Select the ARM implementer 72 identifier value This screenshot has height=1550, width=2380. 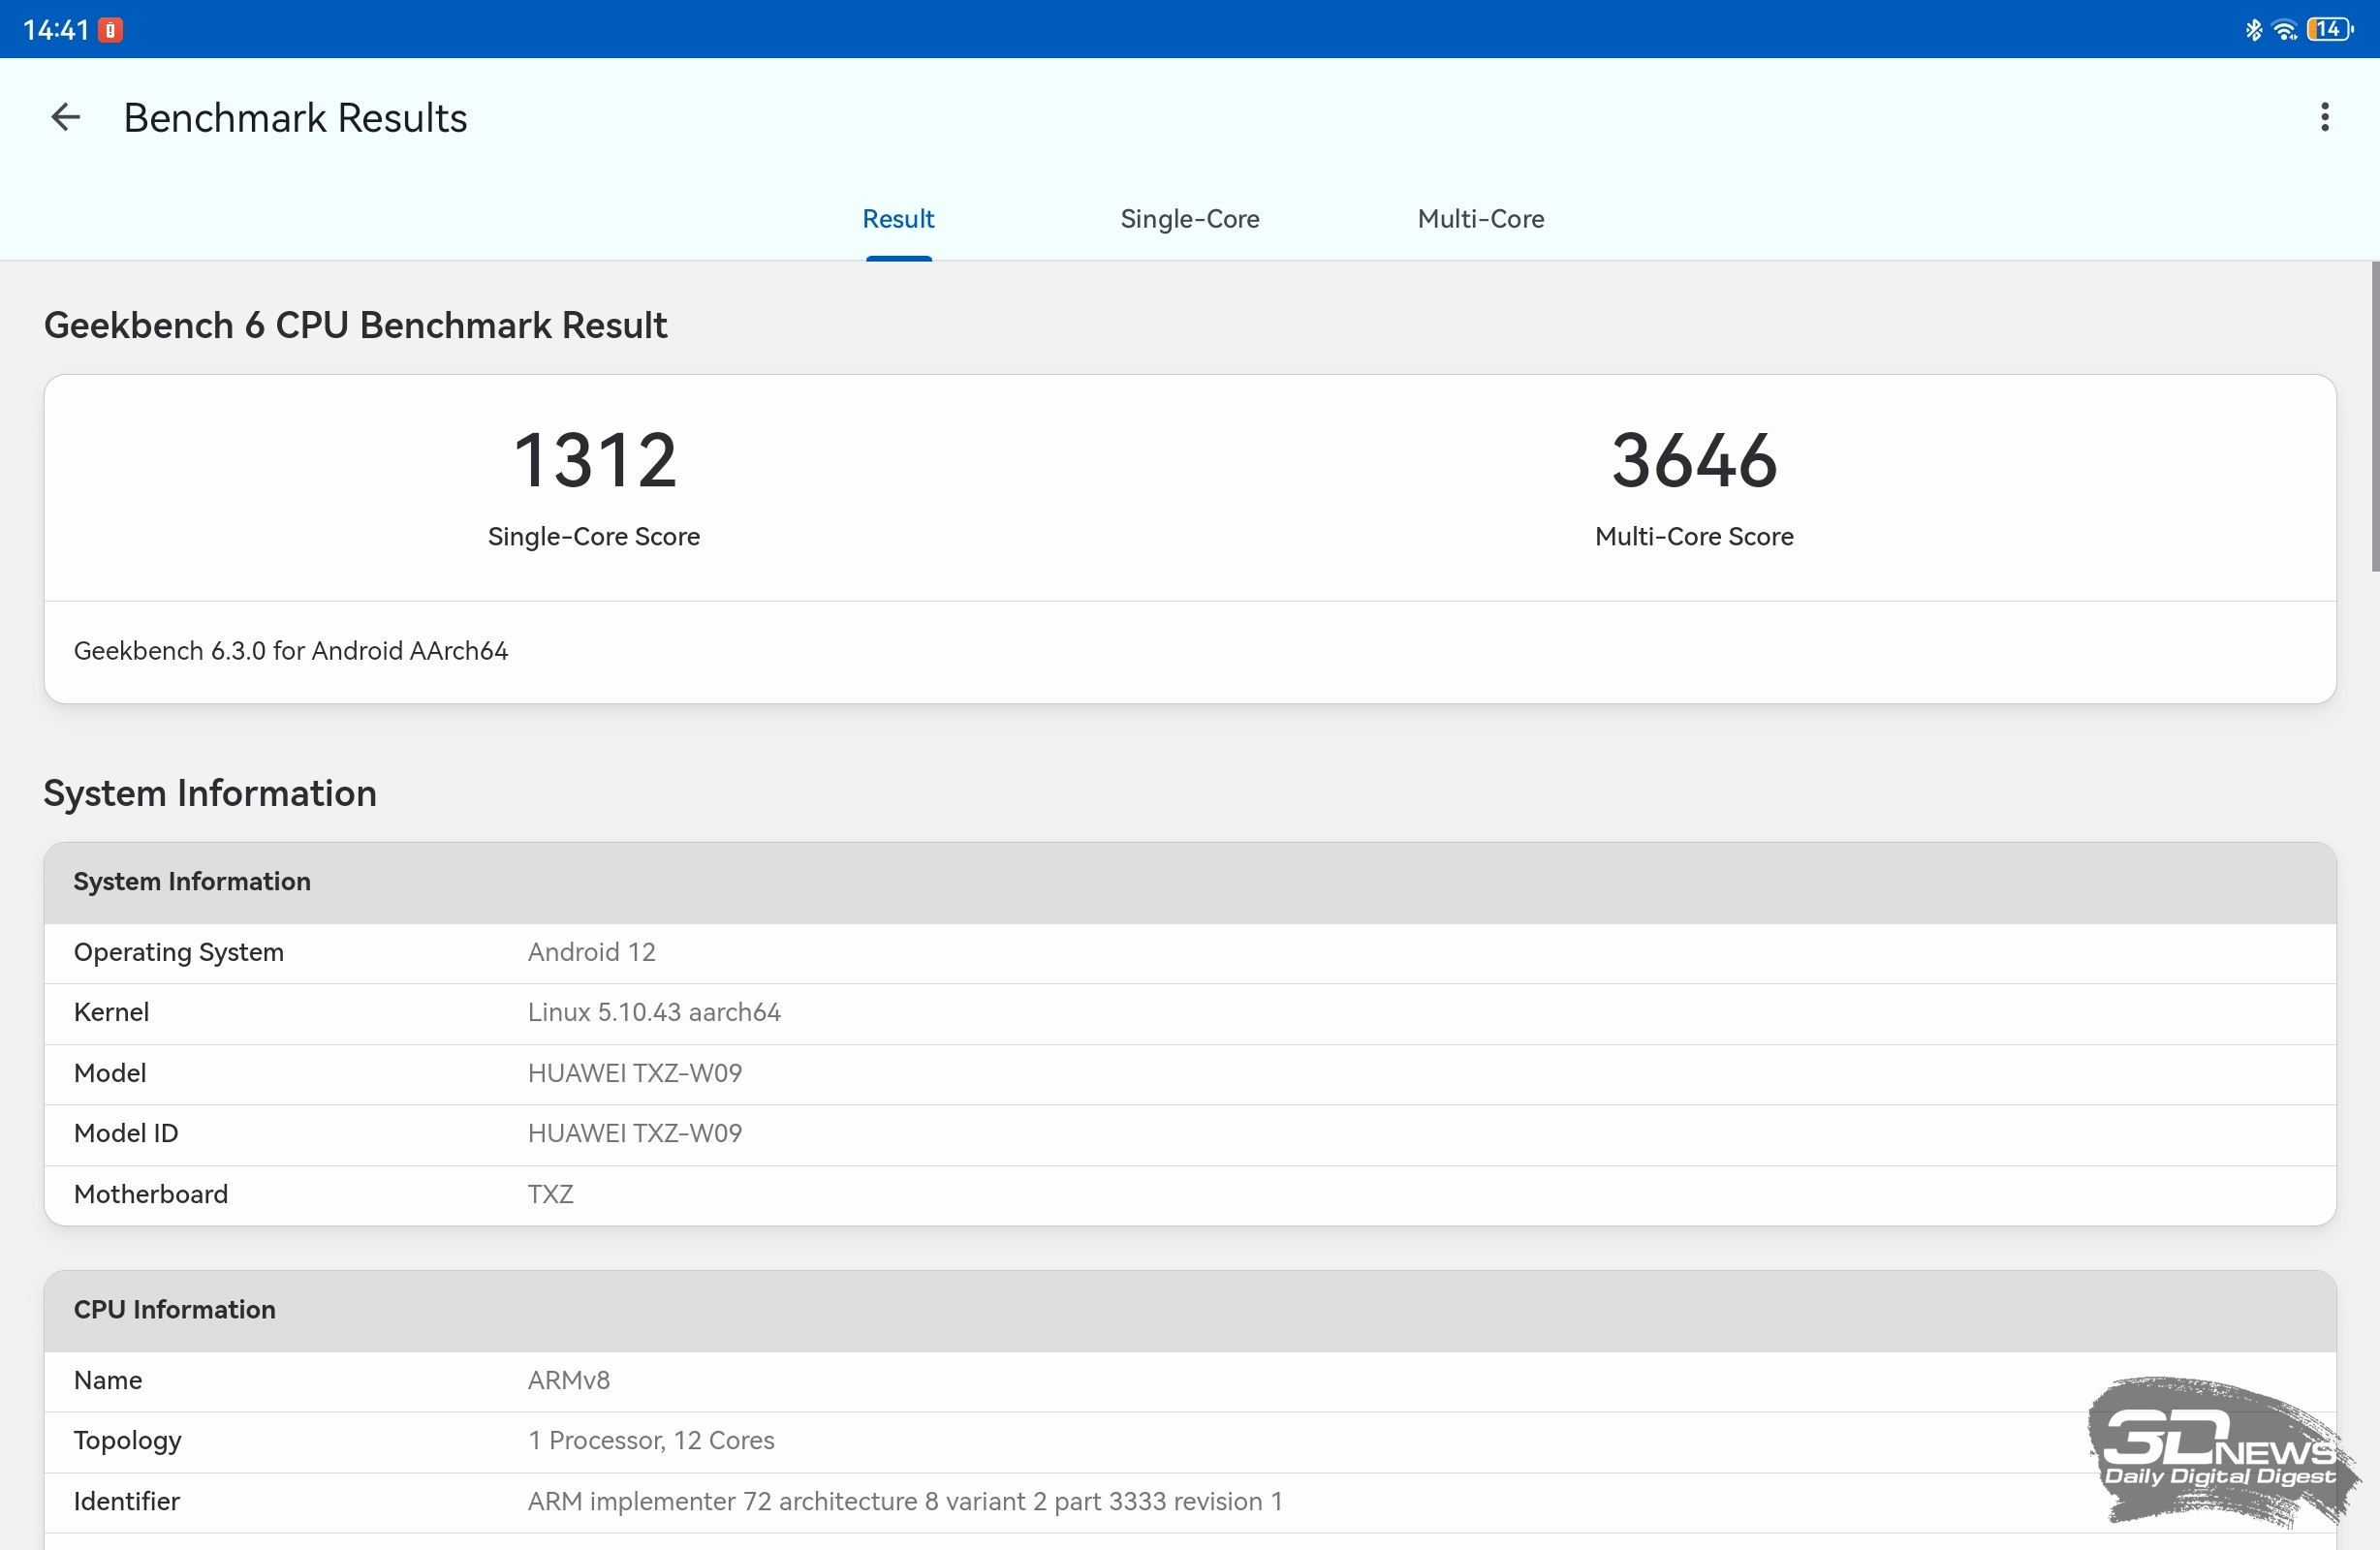tap(905, 1502)
